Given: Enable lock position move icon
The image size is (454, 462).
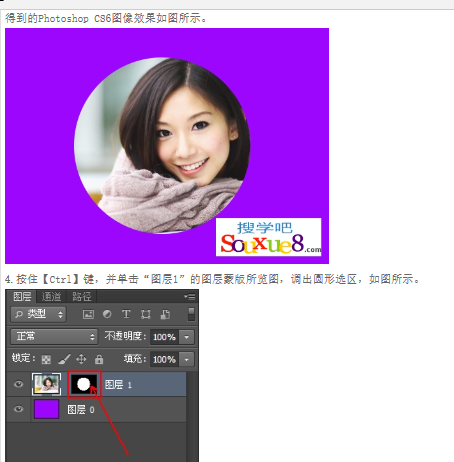Looking at the screenshot, I should coord(81,359).
